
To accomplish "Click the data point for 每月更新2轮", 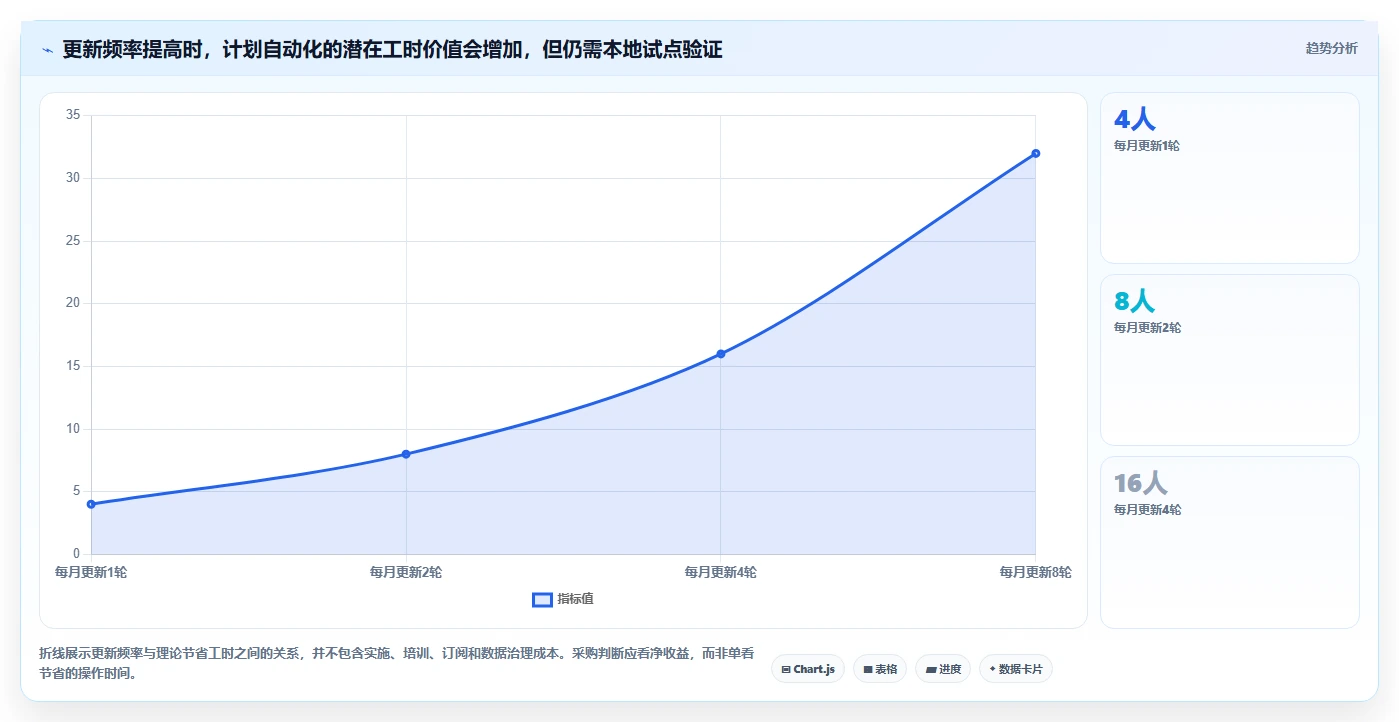I will click(406, 454).
